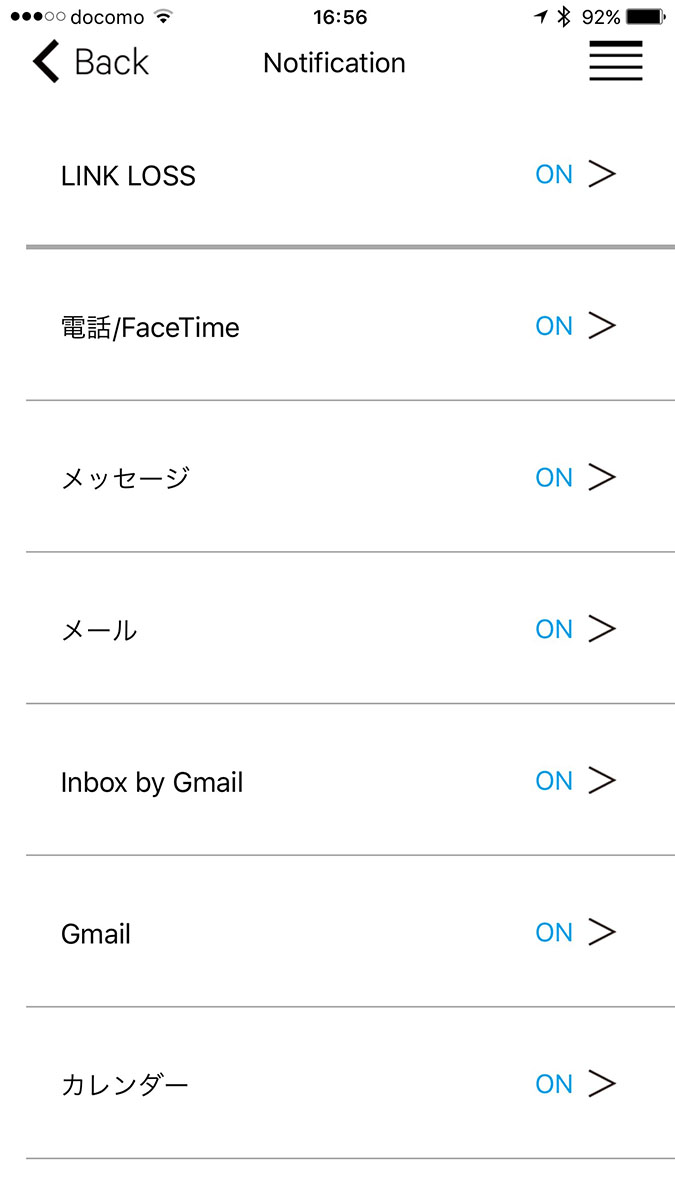Open the hamburger menu
Screen dimensions: 675x1200
pyautogui.click(x=615, y=61)
